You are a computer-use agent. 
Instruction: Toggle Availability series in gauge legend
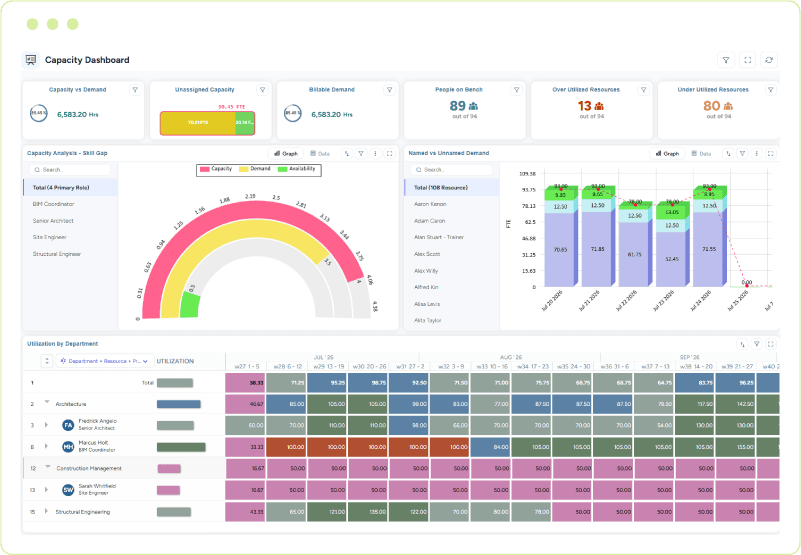point(297,169)
